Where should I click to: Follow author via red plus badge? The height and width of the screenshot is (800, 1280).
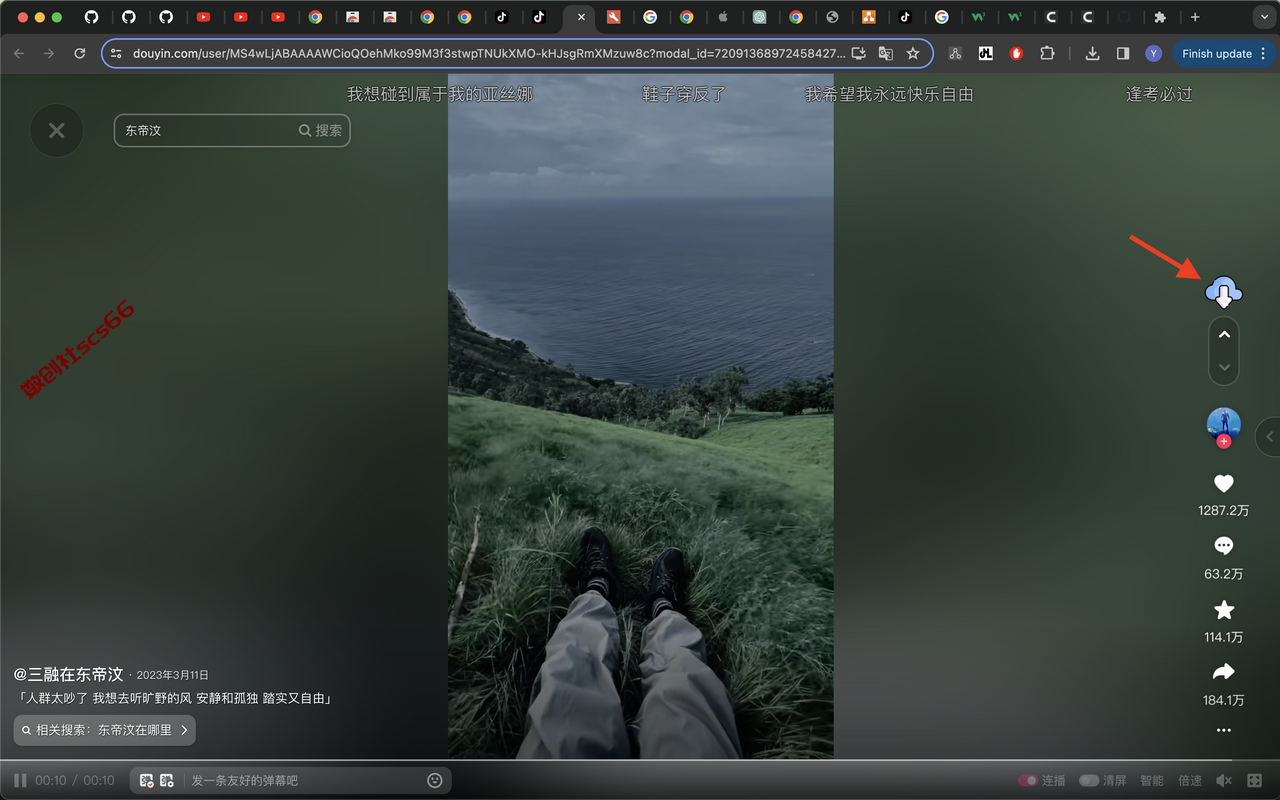(x=1224, y=441)
